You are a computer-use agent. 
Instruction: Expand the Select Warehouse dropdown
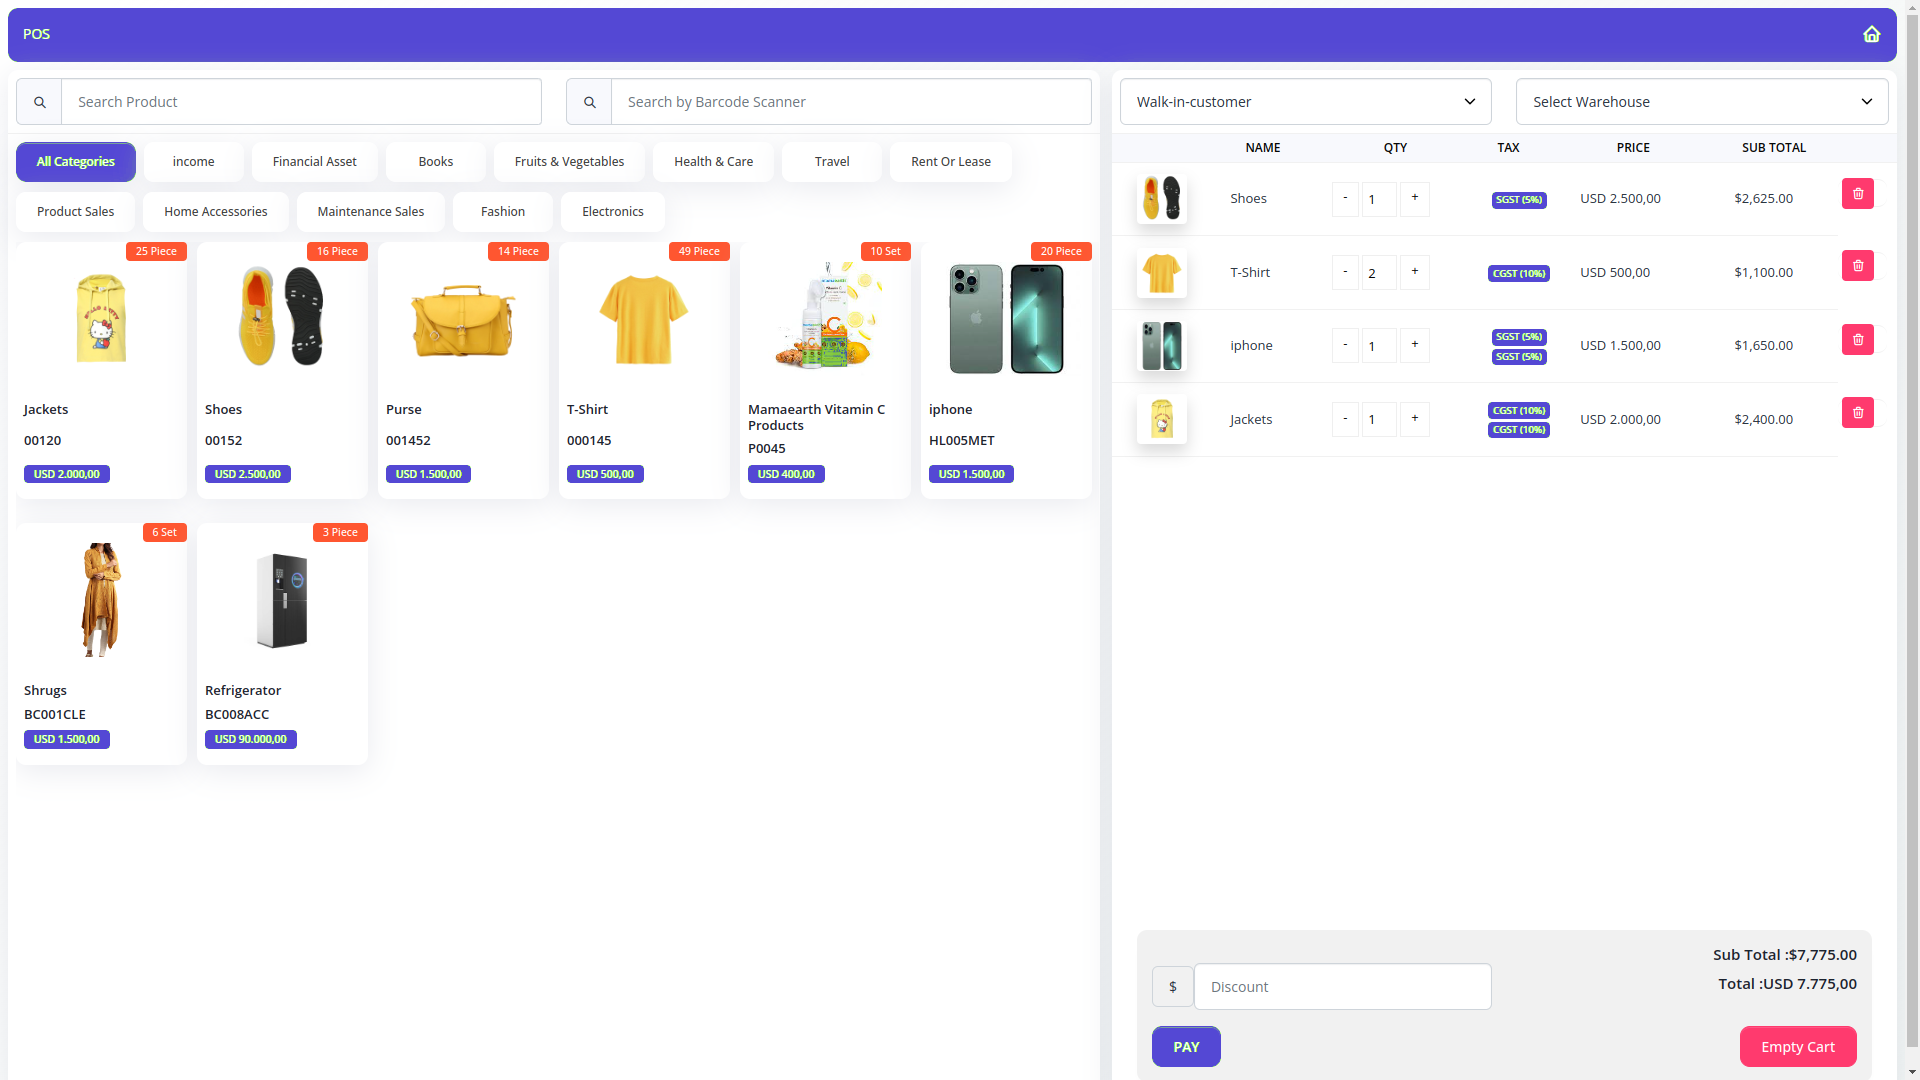[1701, 102]
